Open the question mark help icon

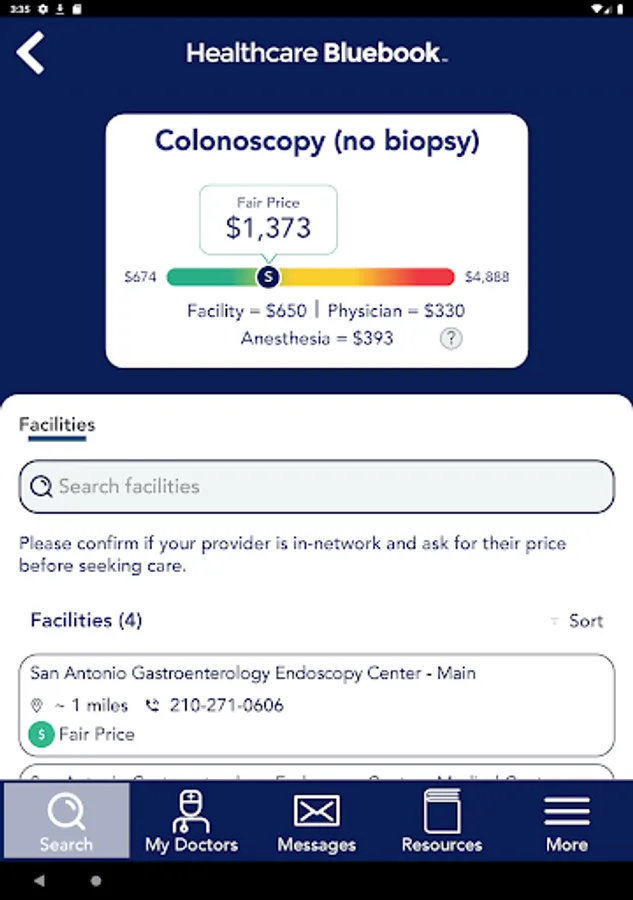click(451, 338)
